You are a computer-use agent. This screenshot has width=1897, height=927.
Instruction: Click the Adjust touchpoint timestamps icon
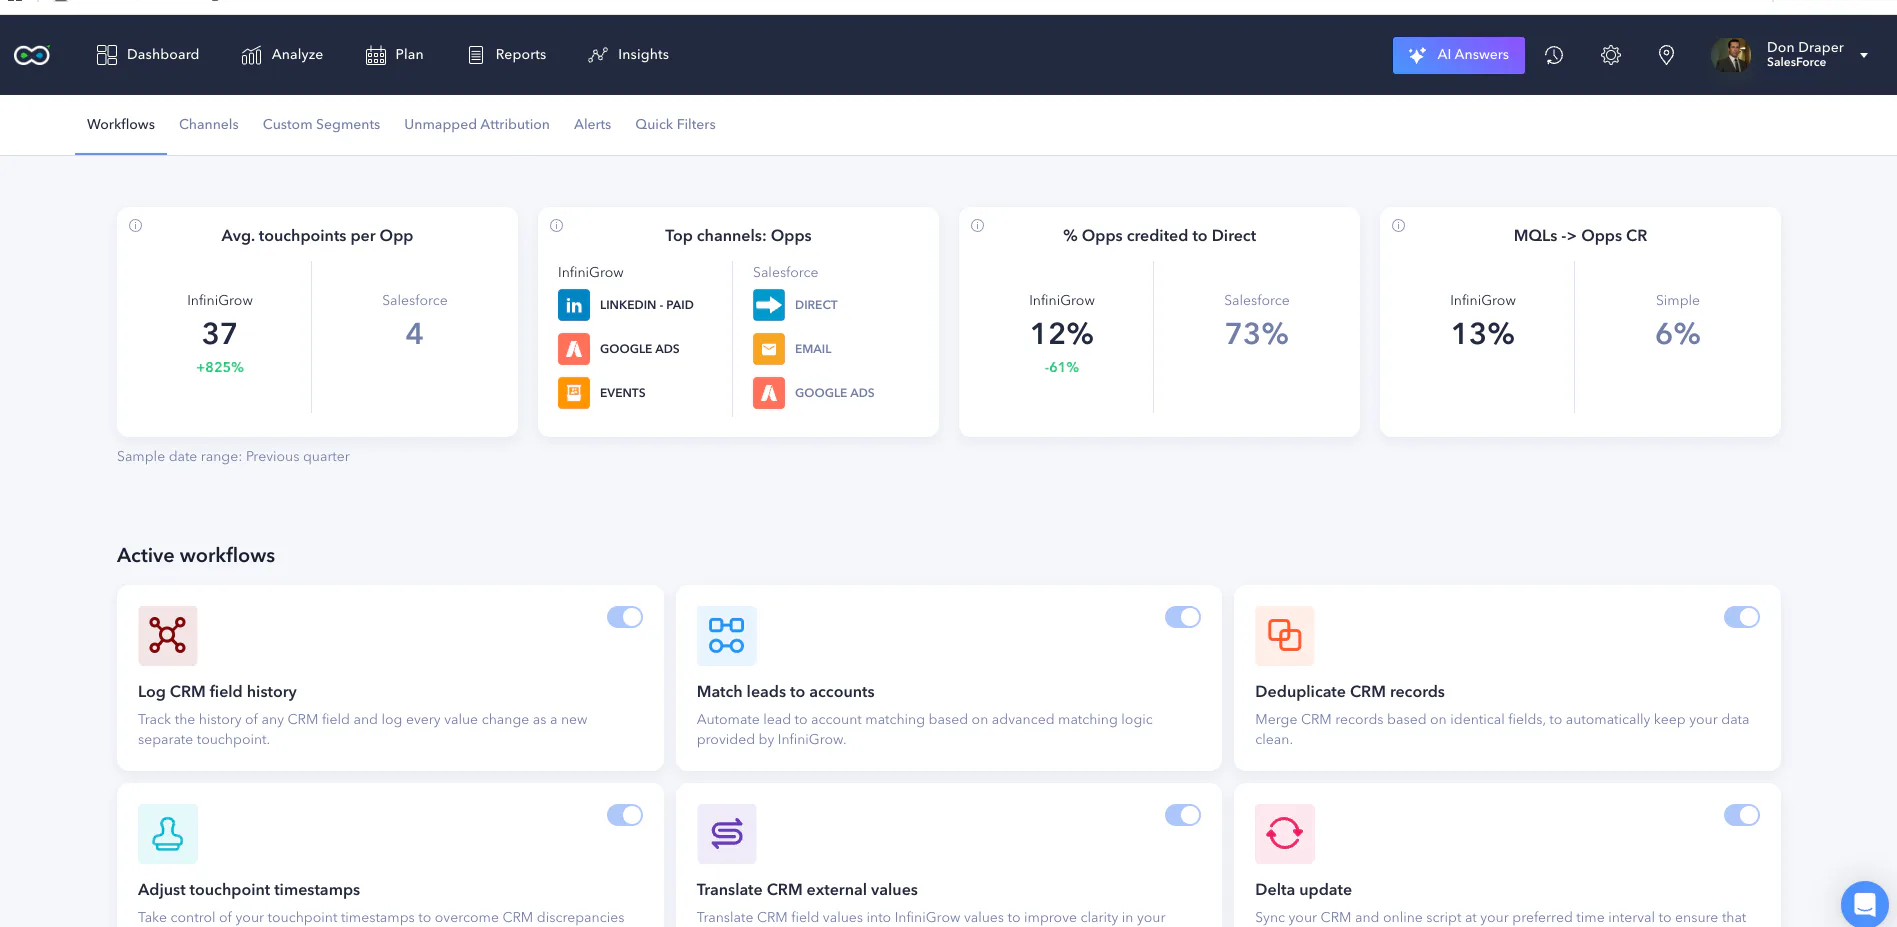coord(168,834)
